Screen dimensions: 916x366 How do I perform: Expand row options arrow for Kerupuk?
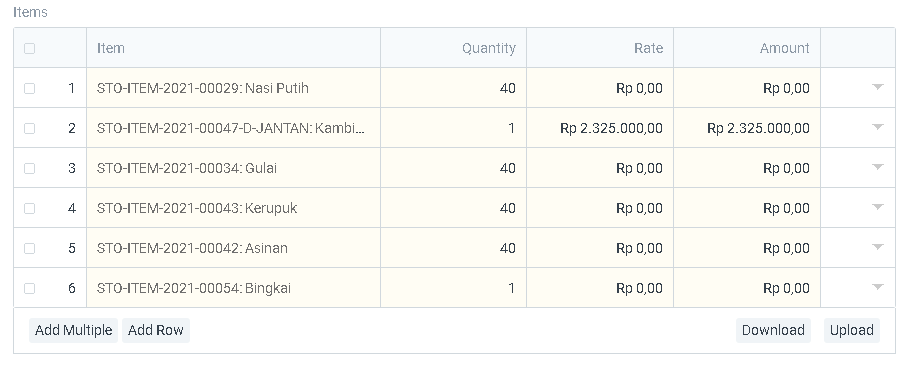(x=877, y=207)
